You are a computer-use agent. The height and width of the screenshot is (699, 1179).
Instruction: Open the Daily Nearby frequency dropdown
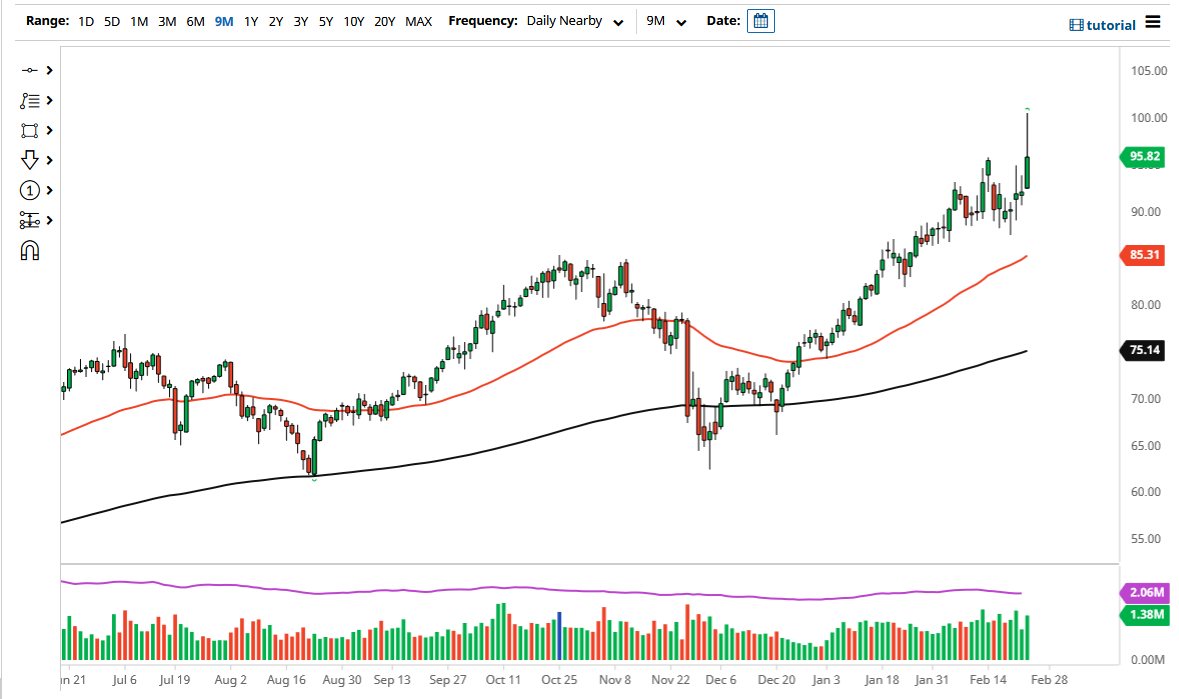[575, 20]
